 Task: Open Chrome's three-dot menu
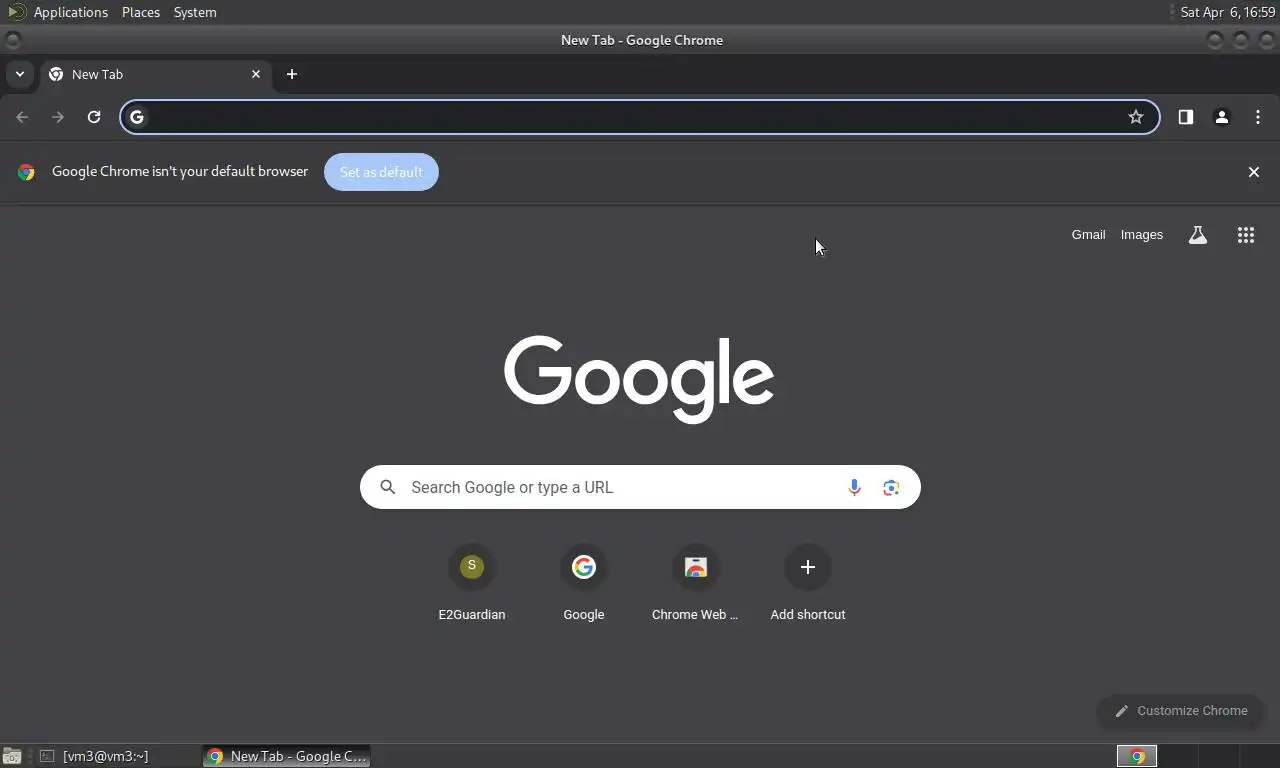[1258, 117]
